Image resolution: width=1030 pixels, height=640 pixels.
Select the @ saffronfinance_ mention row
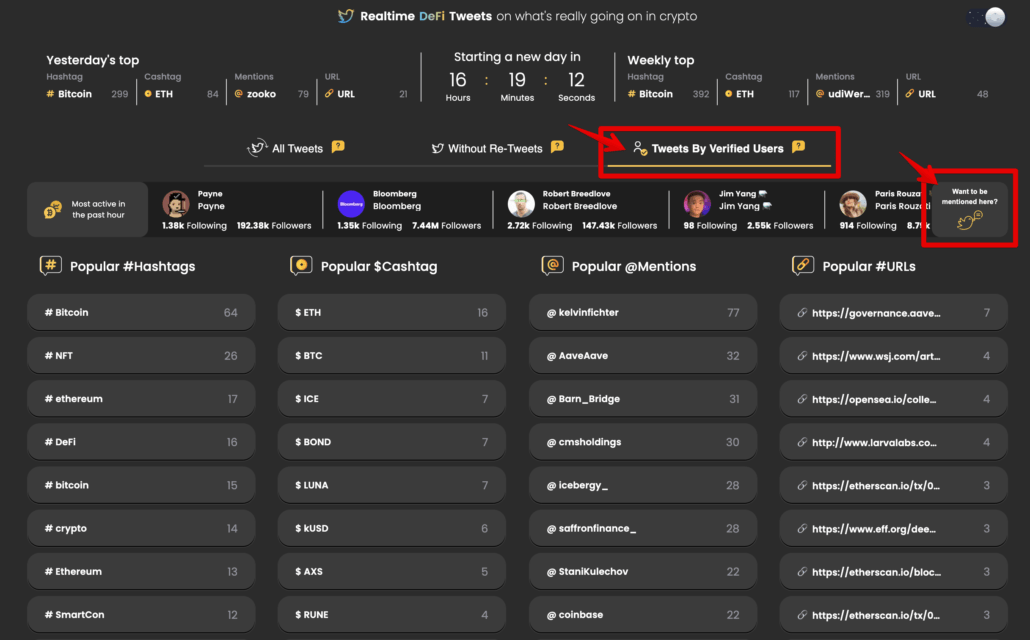(x=643, y=528)
